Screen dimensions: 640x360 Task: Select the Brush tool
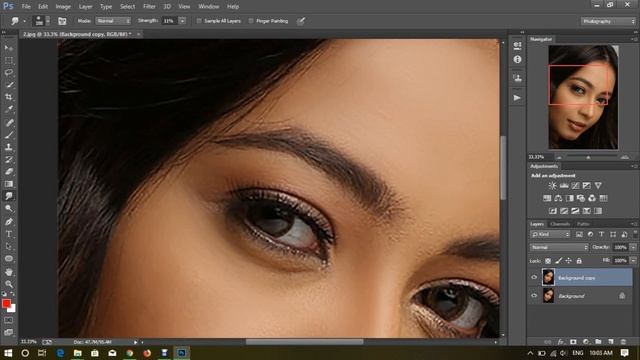pos(9,135)
